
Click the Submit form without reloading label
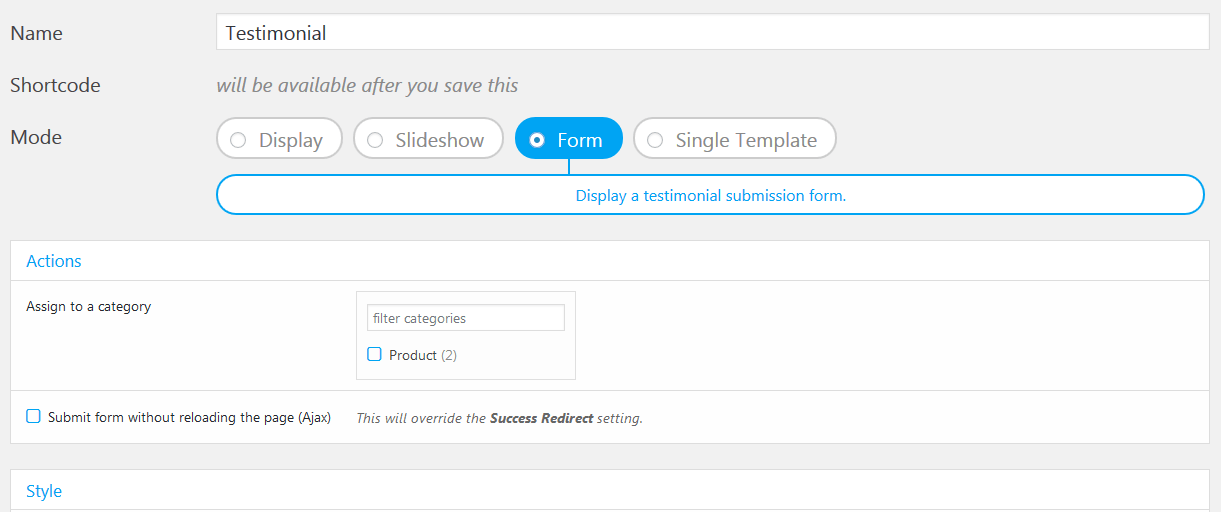click(189, 417)
